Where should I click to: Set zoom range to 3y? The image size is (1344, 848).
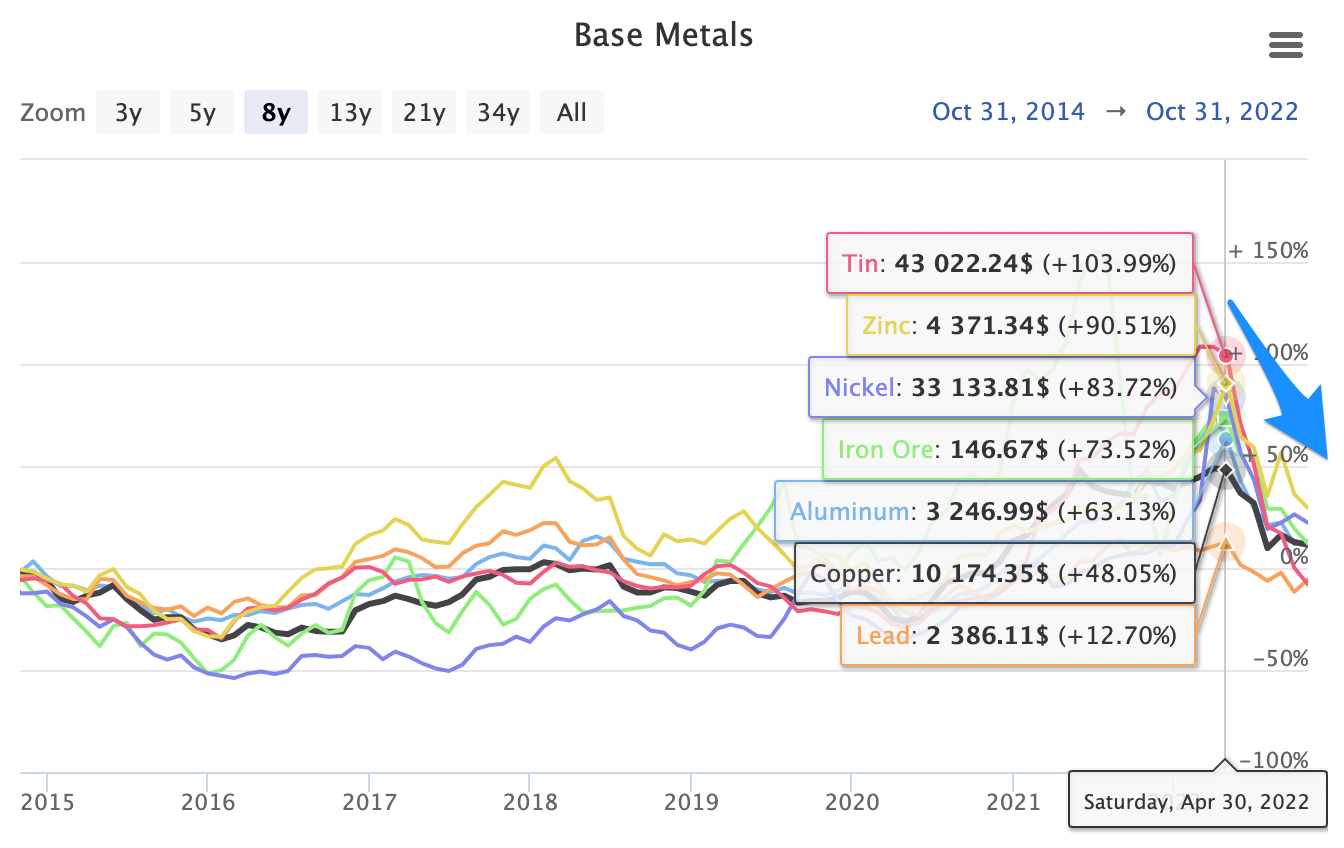[128, 112]
